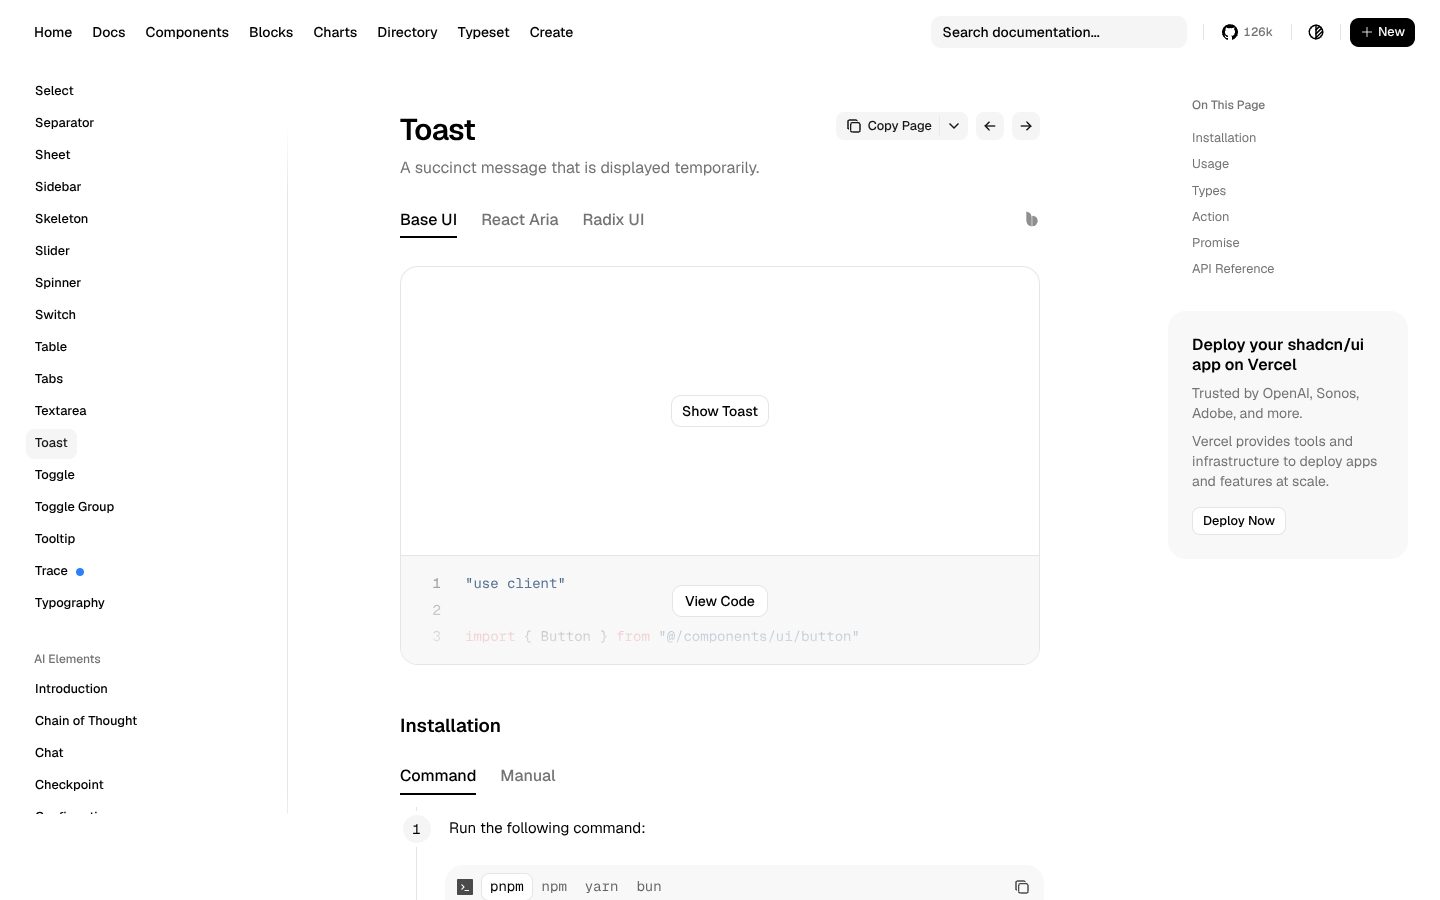Open the Create menu item
The image size is (1440, 900).
click(x=551, y=32)
